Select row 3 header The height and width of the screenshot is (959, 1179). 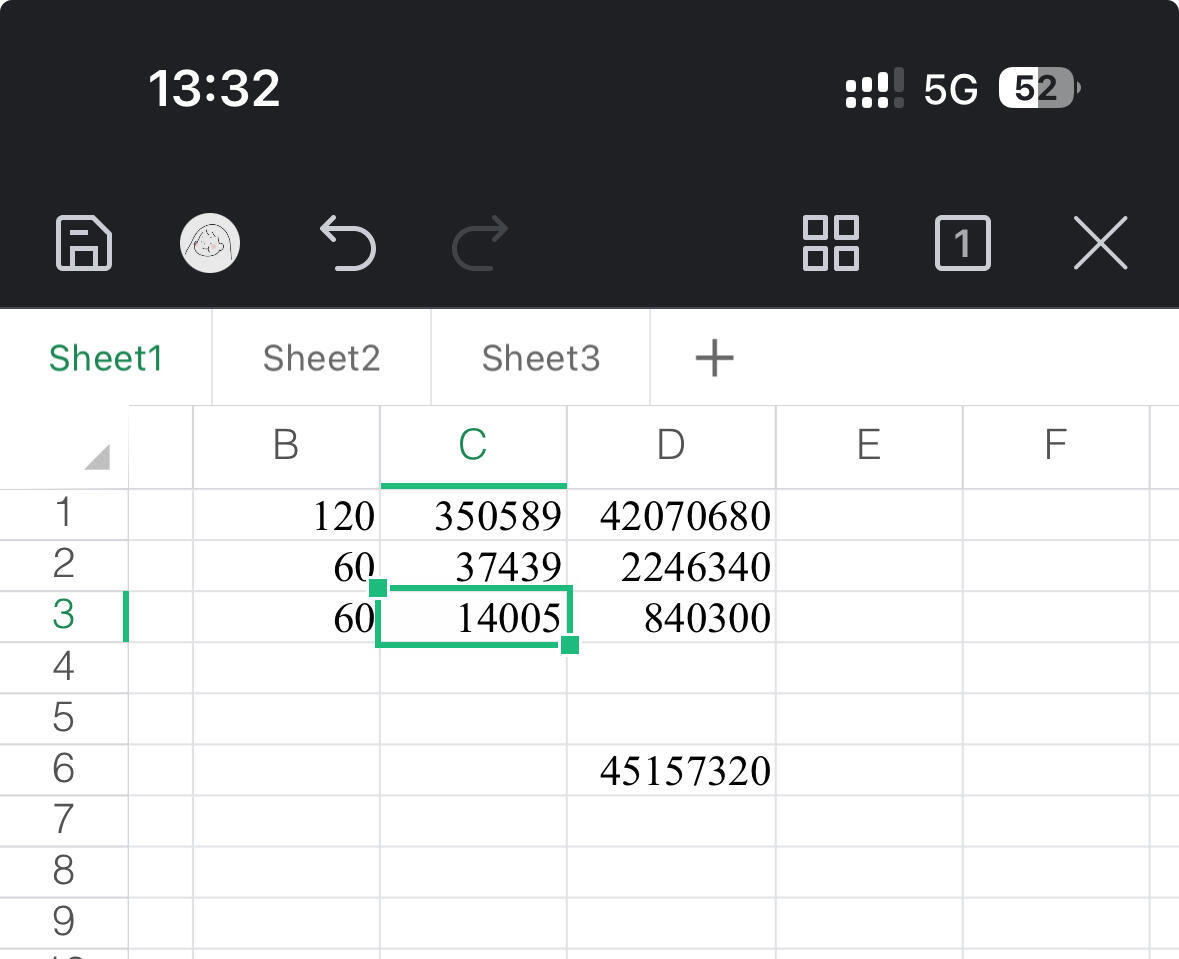pos(64,617)
